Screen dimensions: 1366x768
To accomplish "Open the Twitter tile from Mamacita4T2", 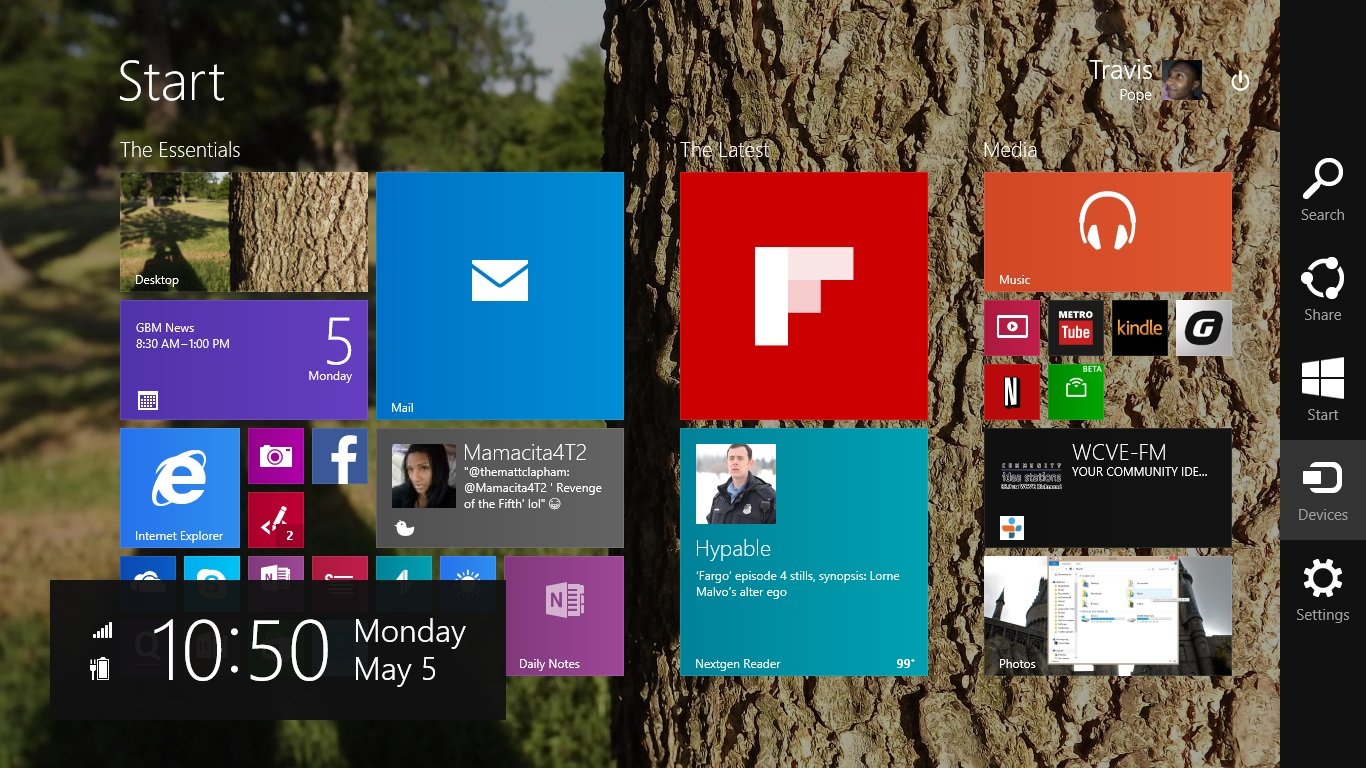I will 500,488.
